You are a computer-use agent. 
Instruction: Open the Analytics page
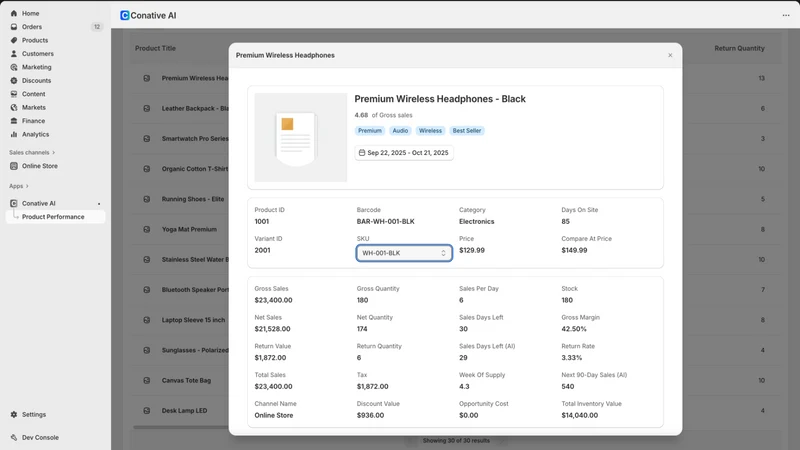(x=35, y=134)
